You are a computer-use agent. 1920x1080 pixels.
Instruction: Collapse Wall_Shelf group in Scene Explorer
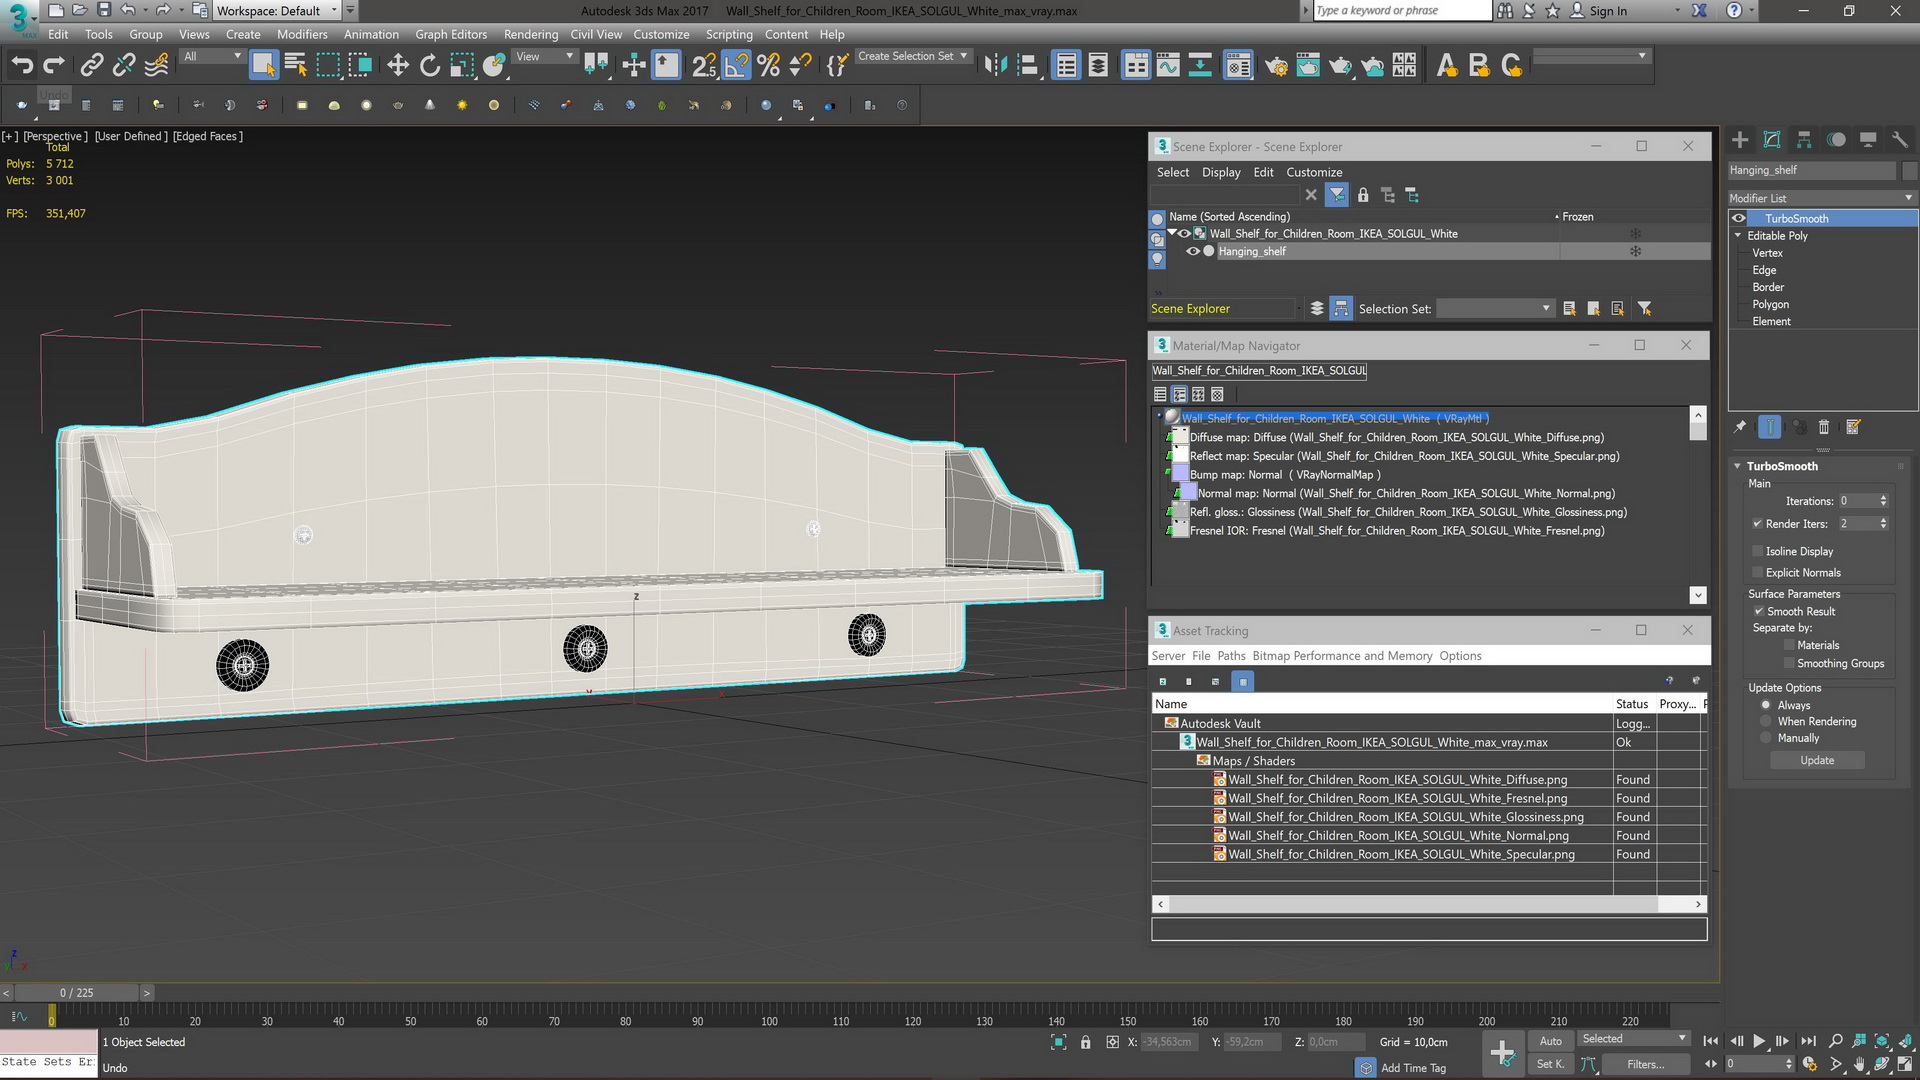click(x=1172, y=233)
